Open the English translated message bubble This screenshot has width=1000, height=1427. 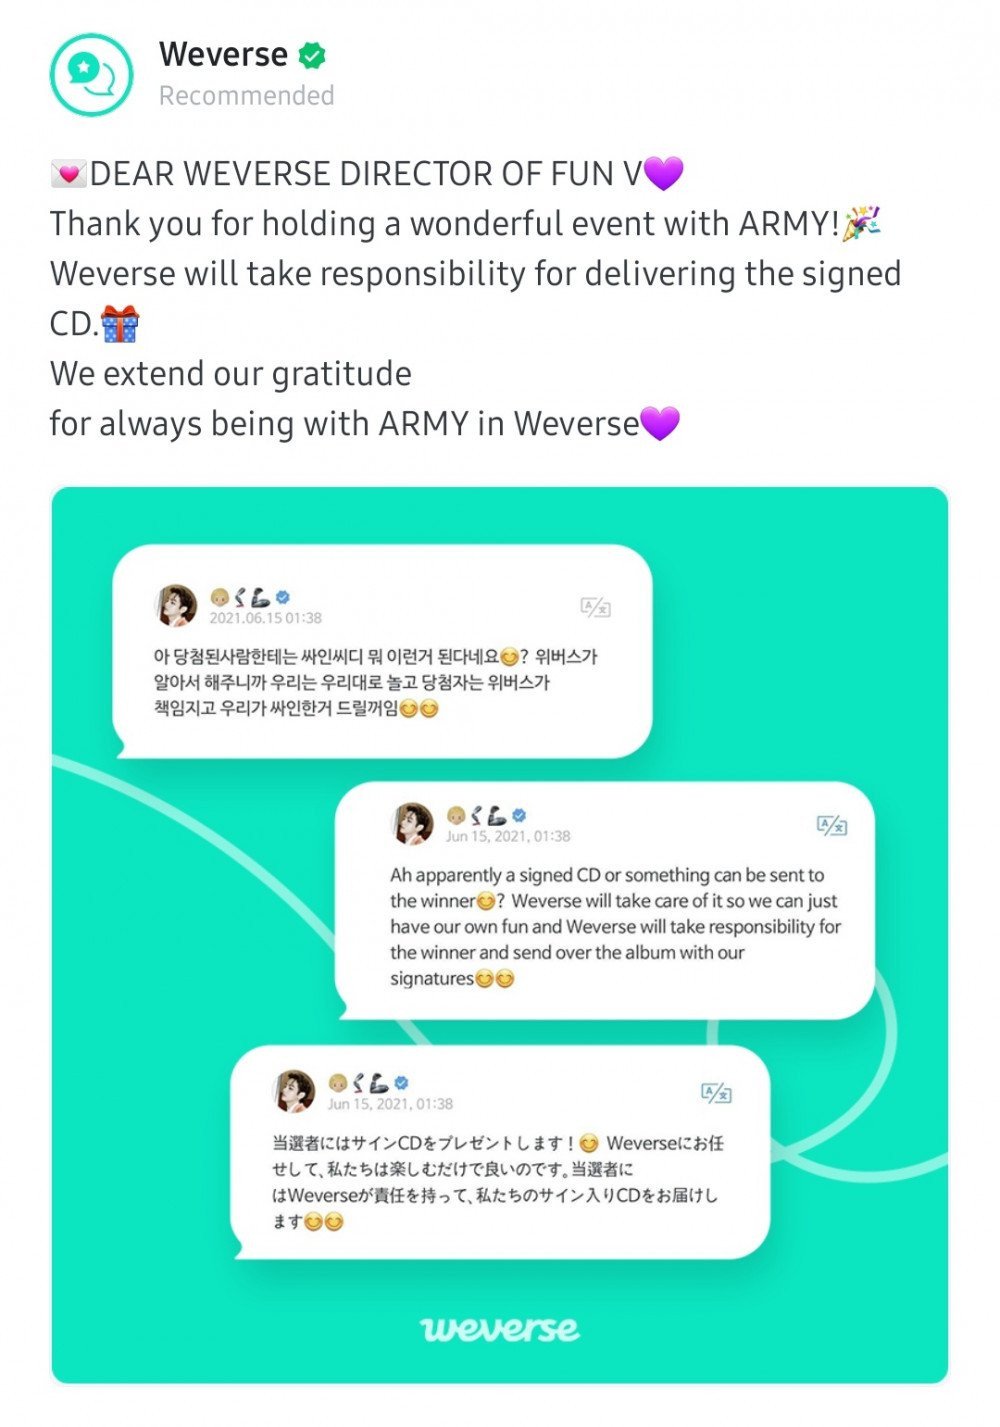tap(605, 900)
